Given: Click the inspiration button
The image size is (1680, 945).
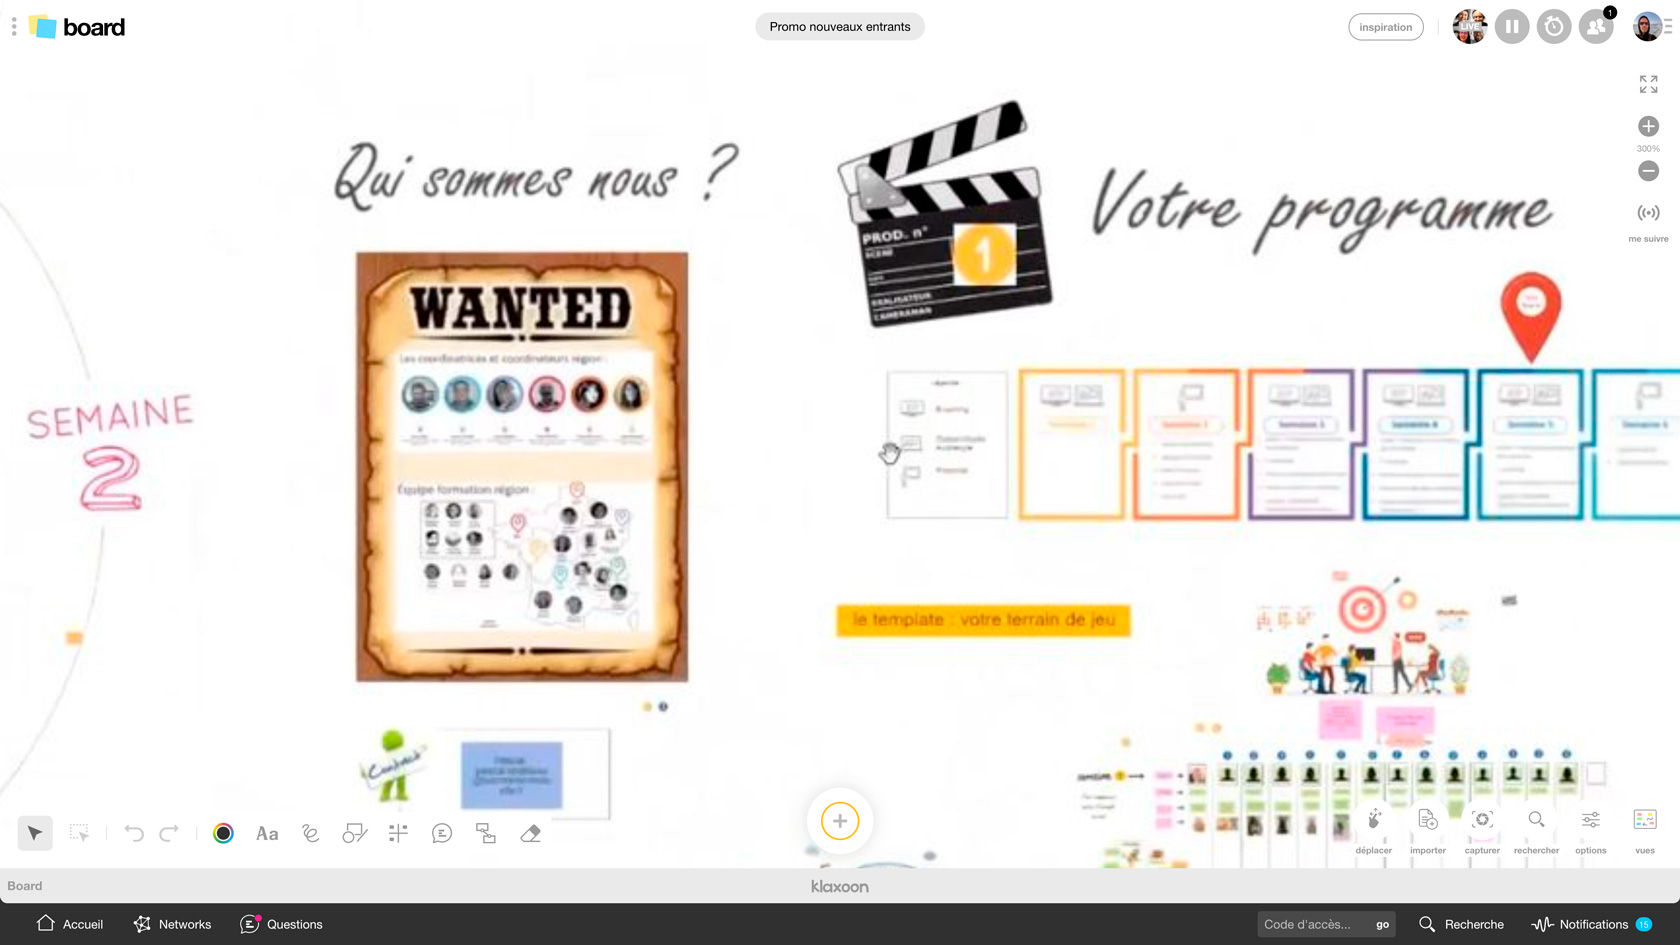Looking at the screenshot, I should 1385,27.
